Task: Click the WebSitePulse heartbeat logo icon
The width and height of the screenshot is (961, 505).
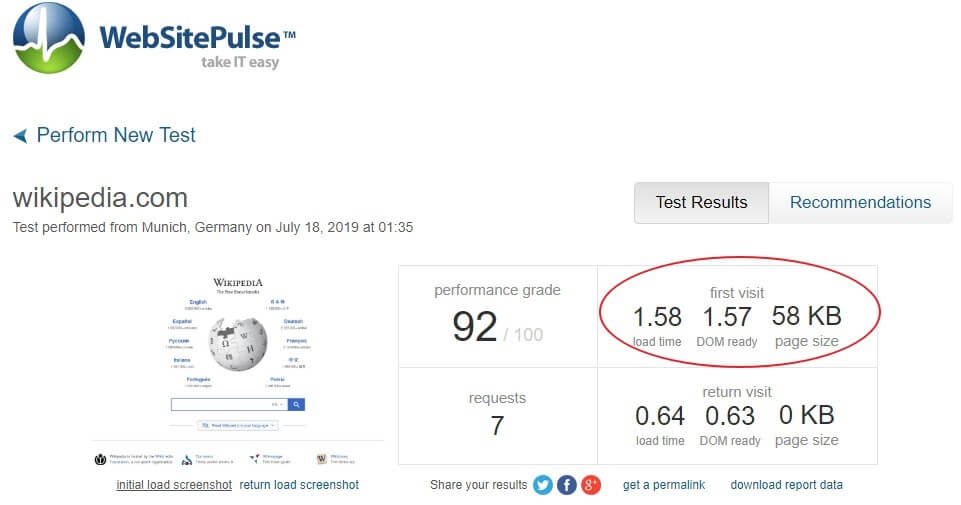Action: point(48,38)
